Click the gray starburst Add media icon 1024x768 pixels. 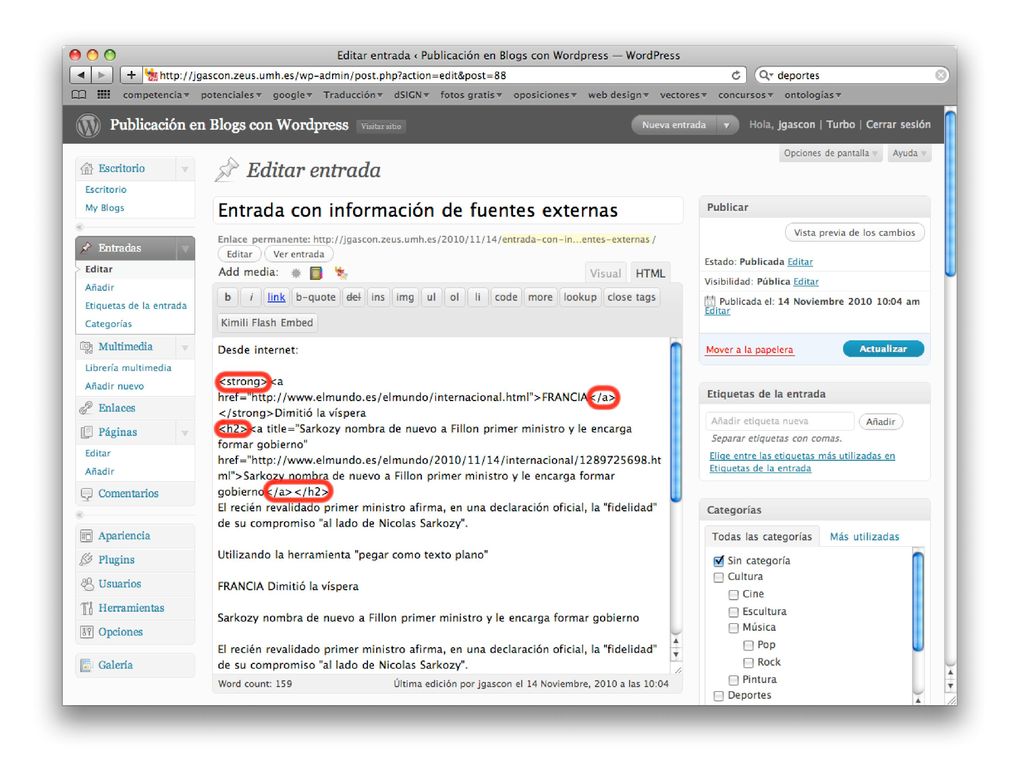[296, 273]
